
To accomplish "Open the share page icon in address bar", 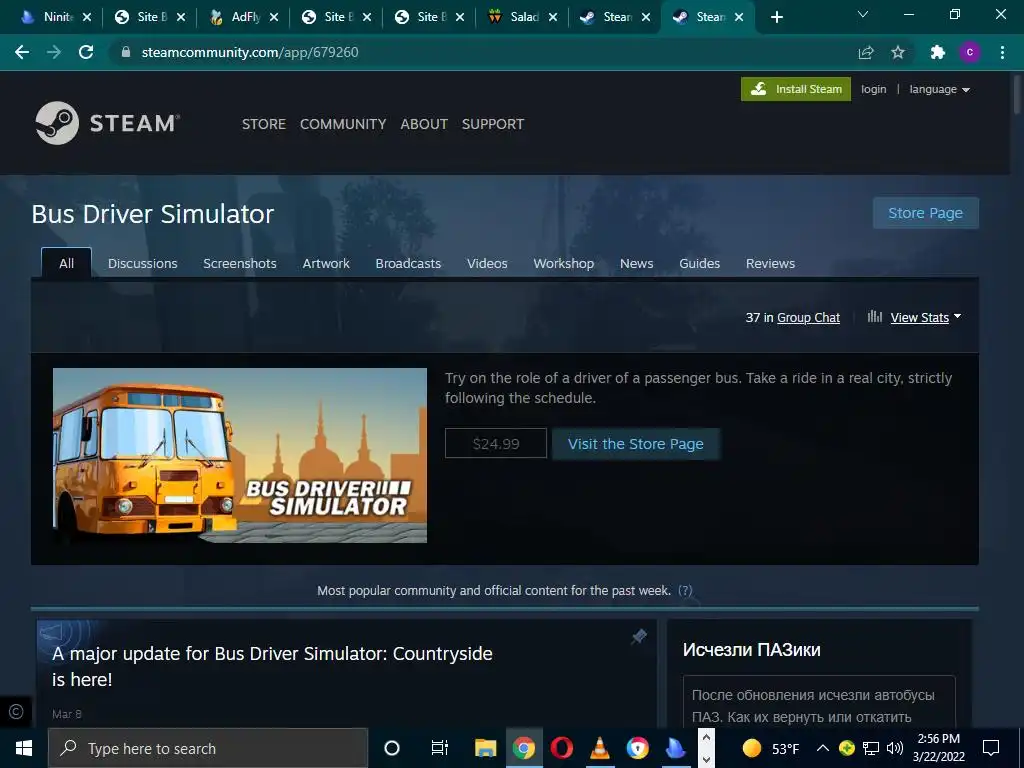I will pyautogui.click(x=866, y=52).
